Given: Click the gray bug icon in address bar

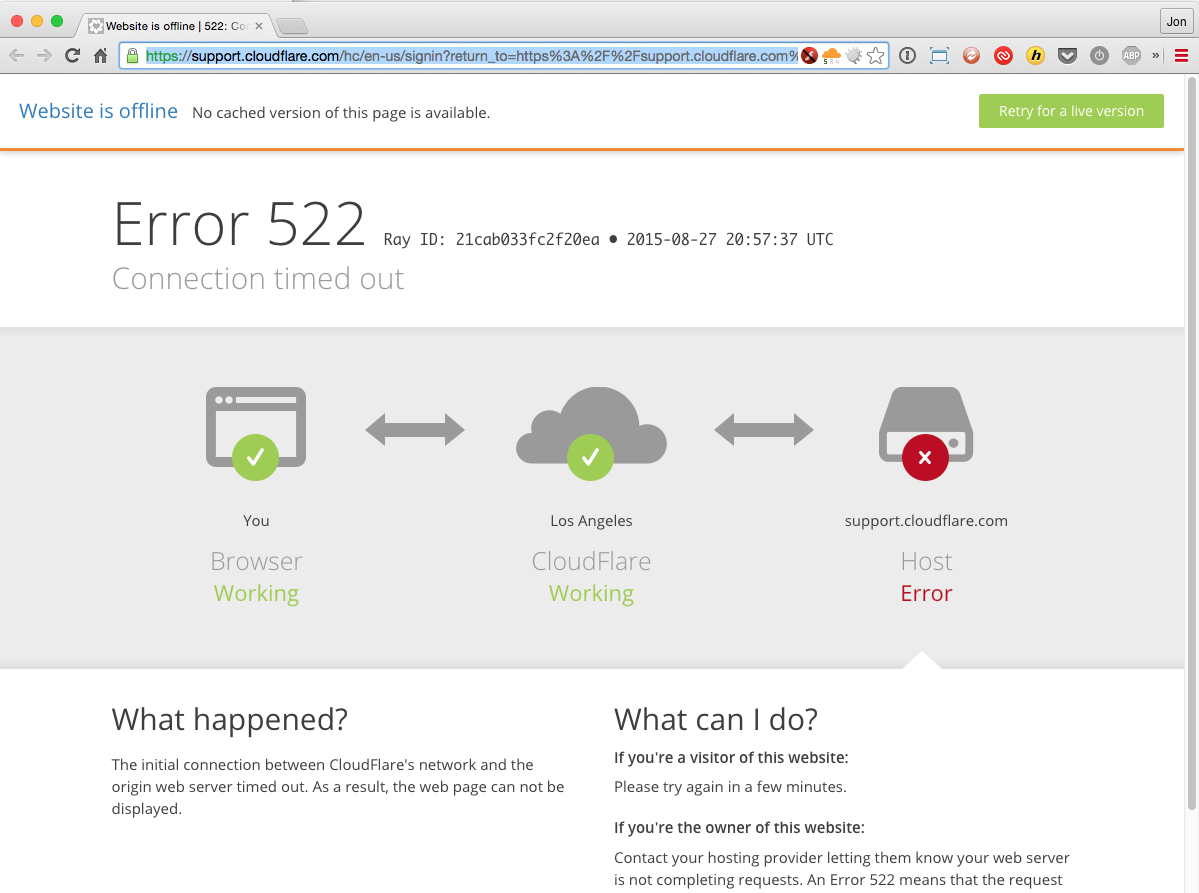Looking at the screenshot, I should [854, 56].
